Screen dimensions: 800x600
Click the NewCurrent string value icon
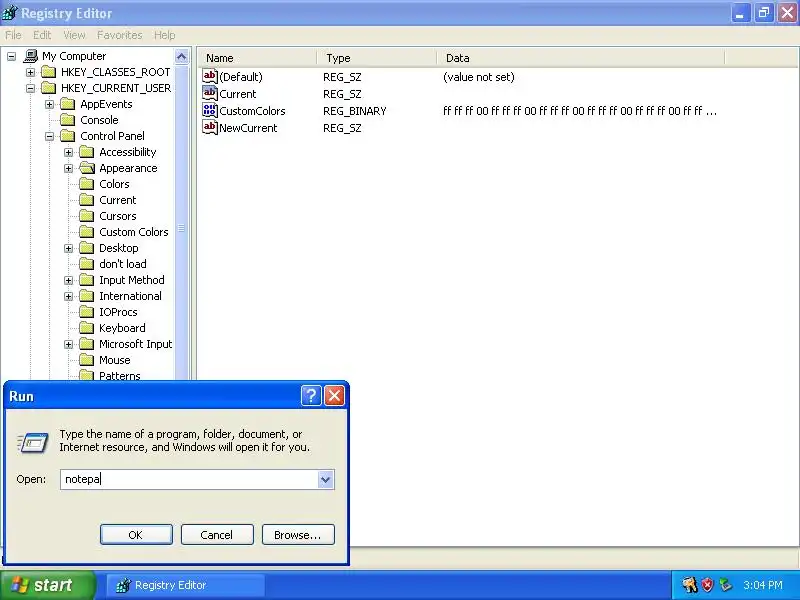210,127
